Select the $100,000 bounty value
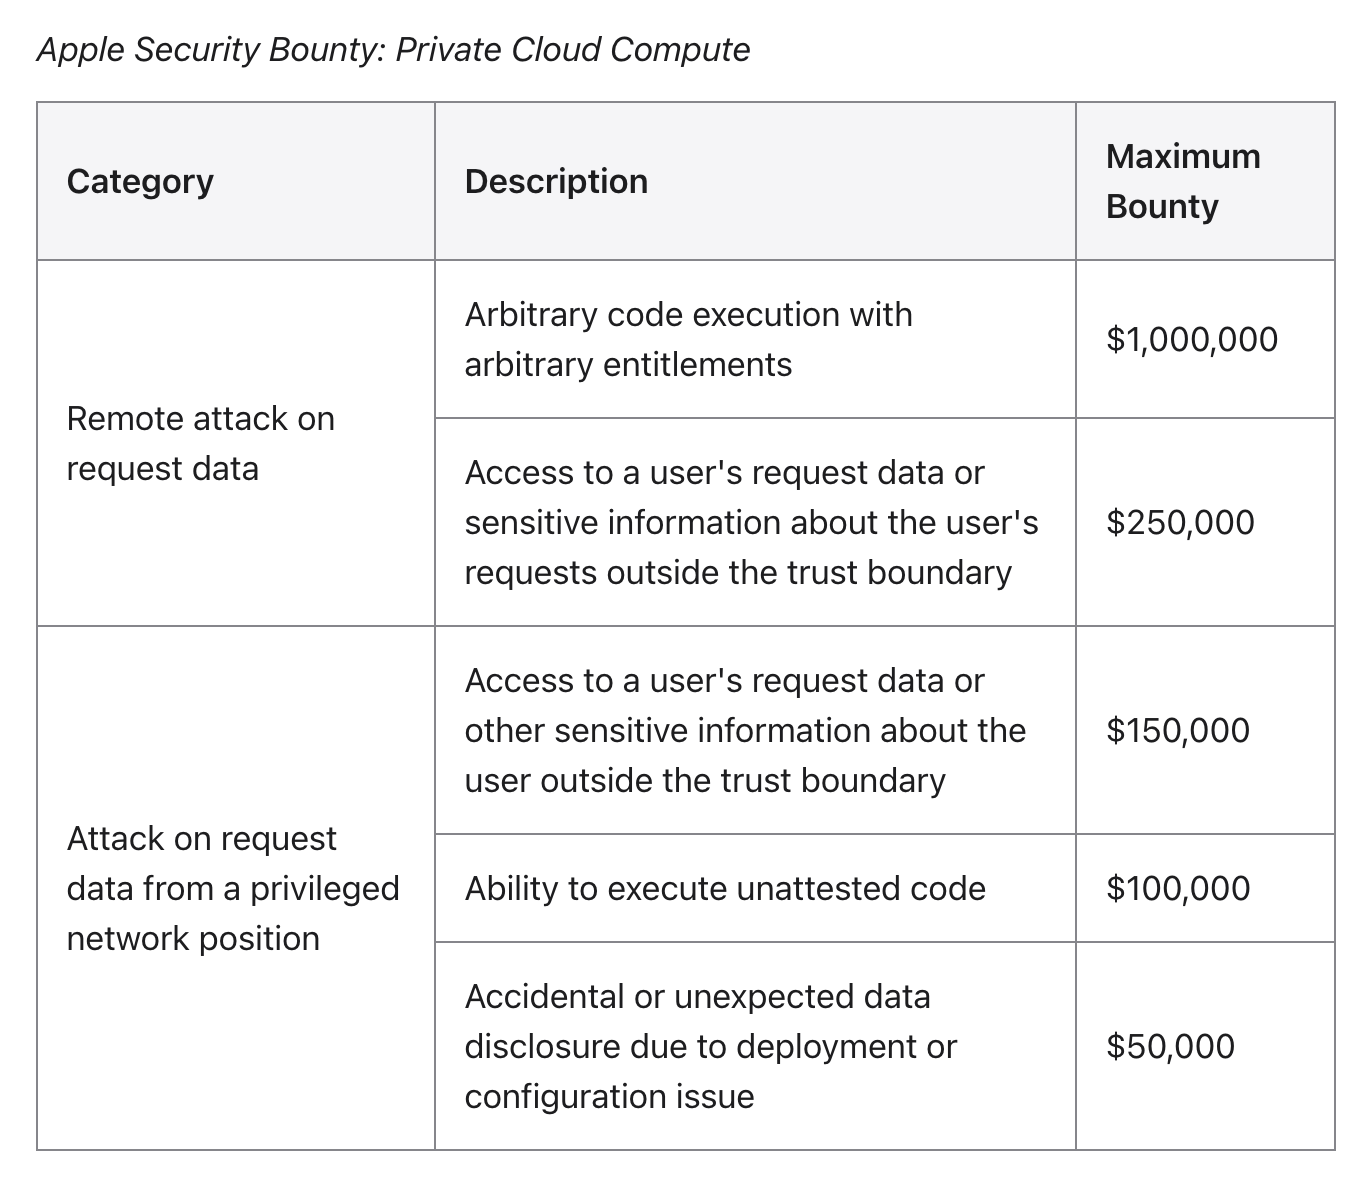Image resolution: width=1372 pixels, height=1186 pixels. click(1178, 888)
